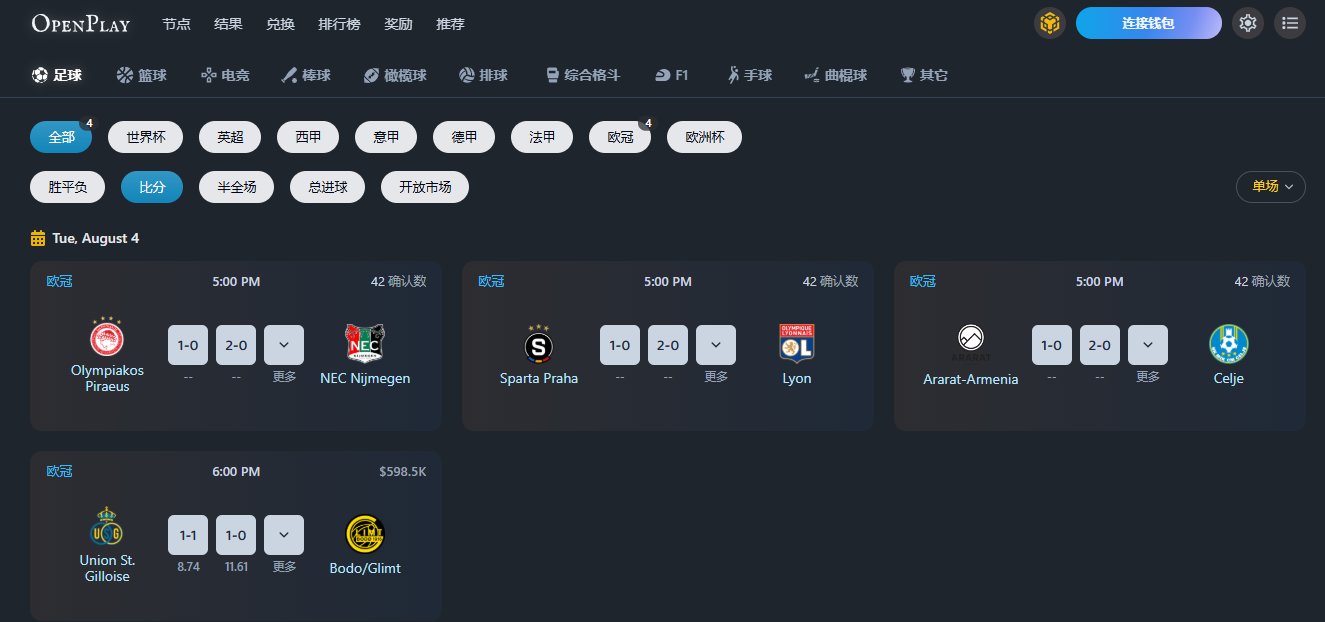The height and width of the screenshot is (622, 1325).
Task: Click Union St. Gilloise team logo
Action: (107, 526)
